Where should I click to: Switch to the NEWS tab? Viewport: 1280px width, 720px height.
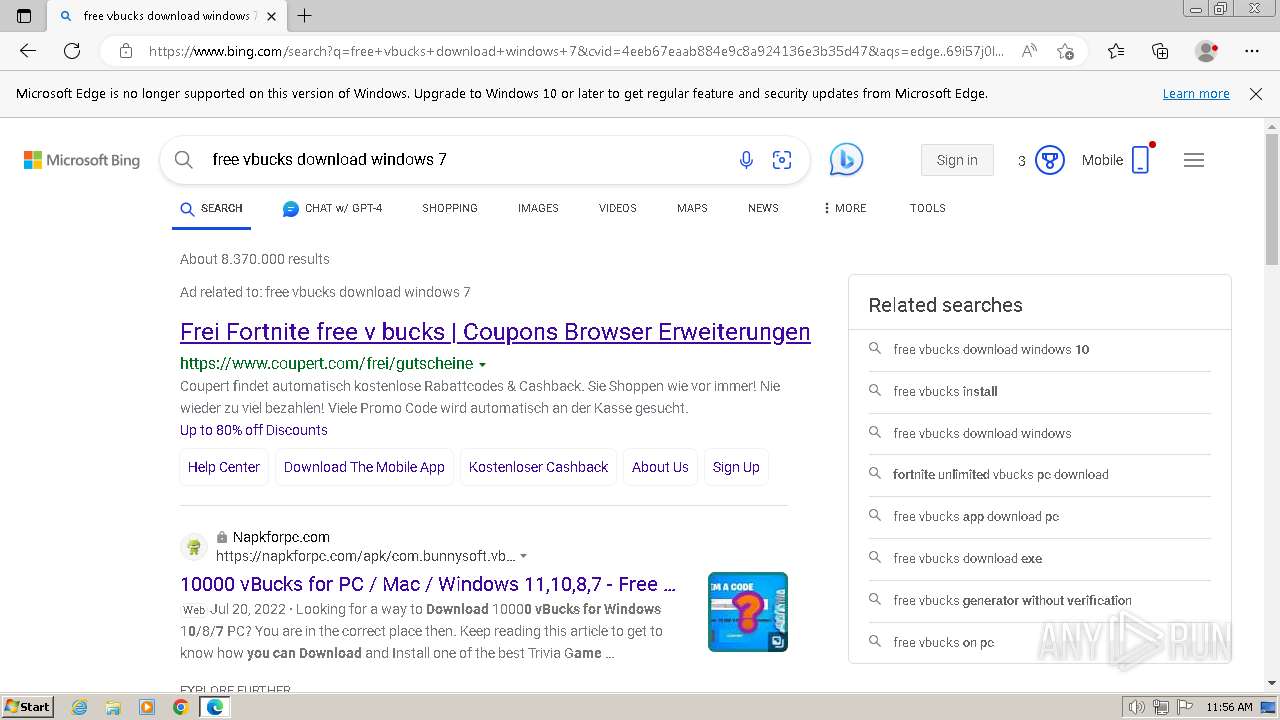point(763,208)
